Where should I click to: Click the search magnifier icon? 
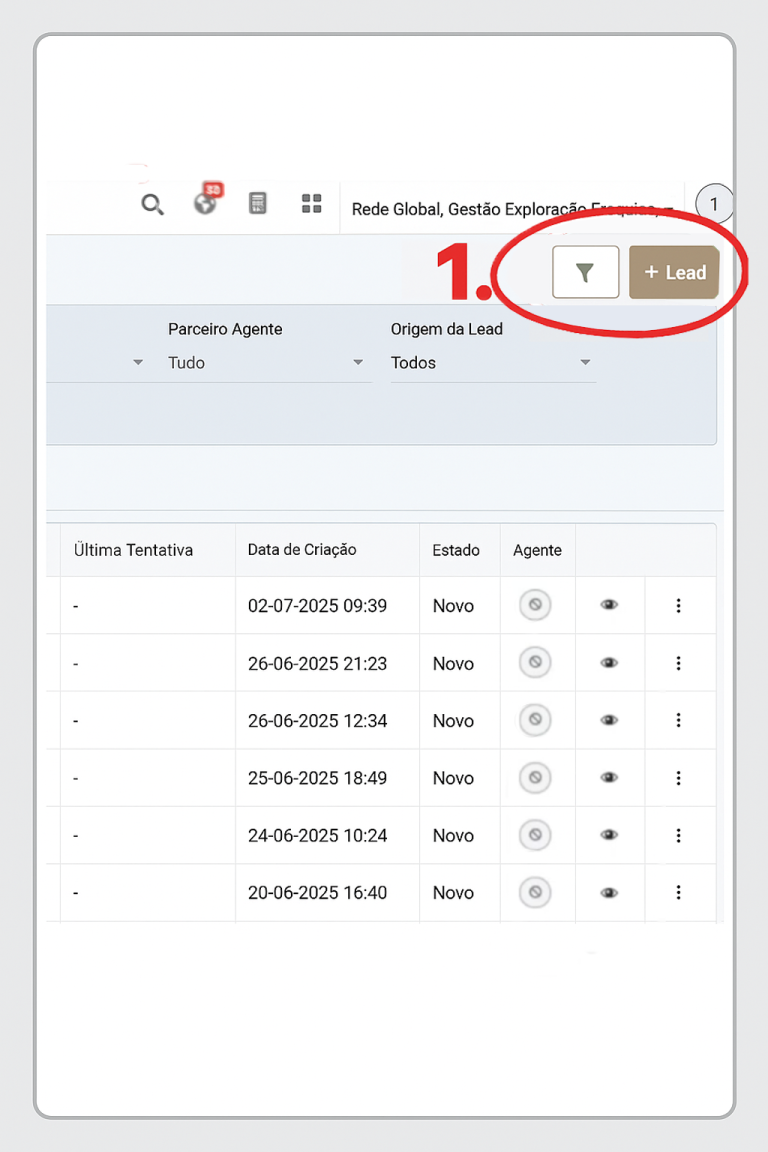point(152,205)
